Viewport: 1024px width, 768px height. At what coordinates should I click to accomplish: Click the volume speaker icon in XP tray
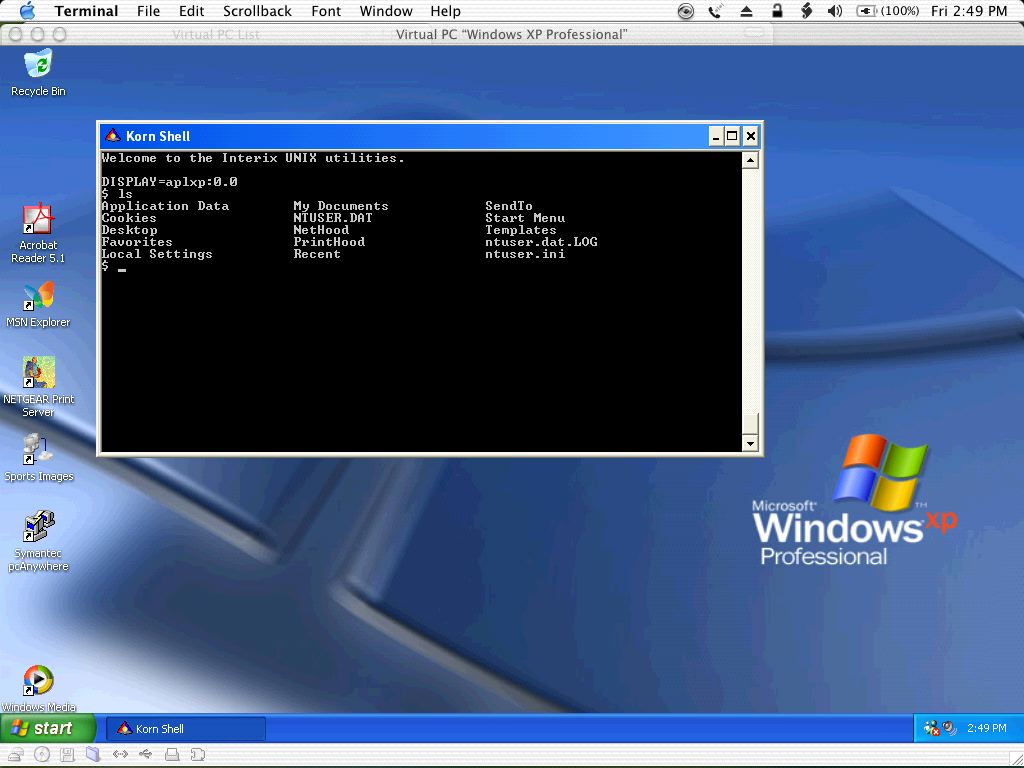pyautogui.click(x=949, y=729)
